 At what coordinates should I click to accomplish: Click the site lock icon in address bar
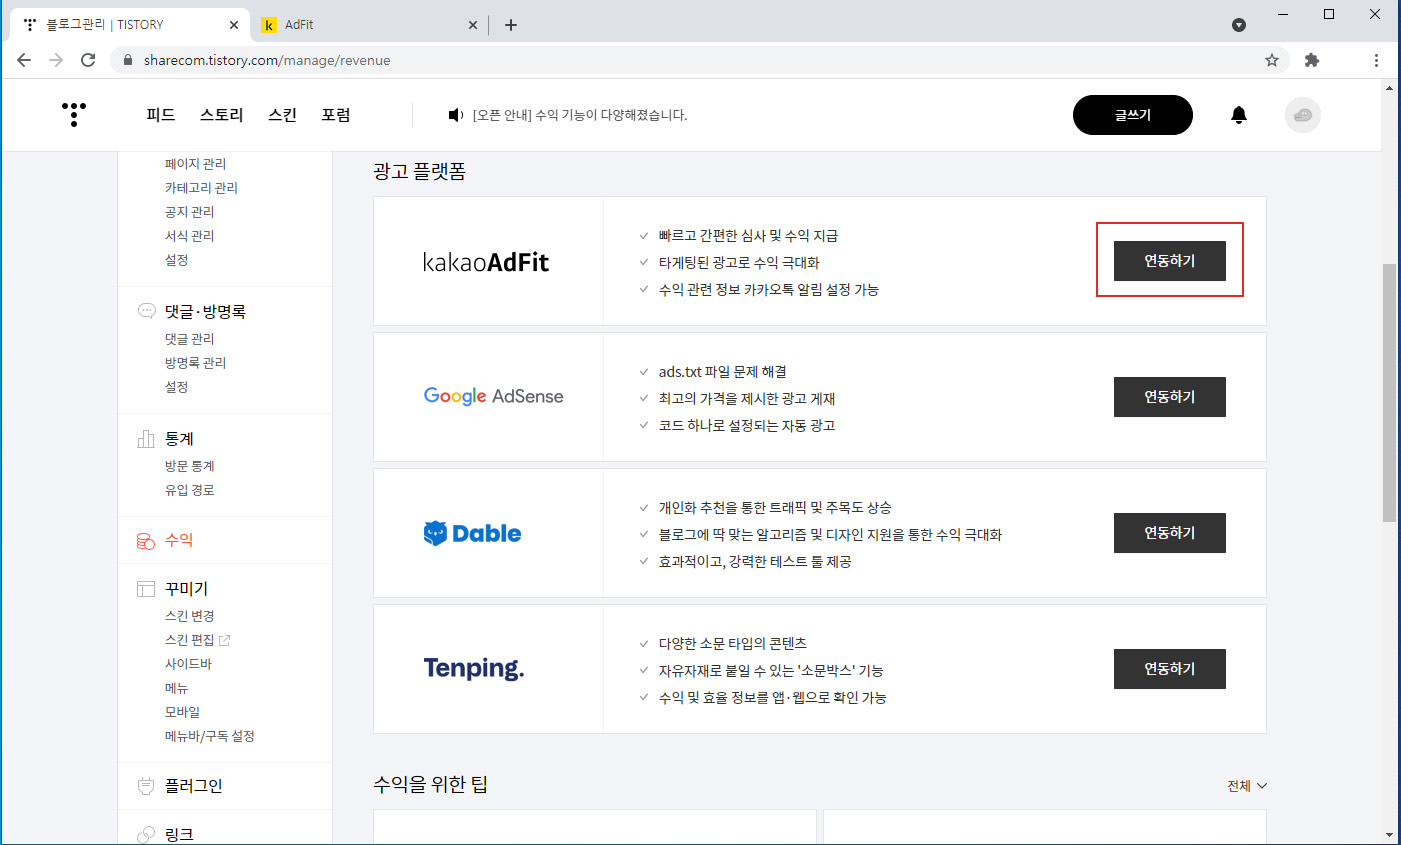click(x=127, y=60)
